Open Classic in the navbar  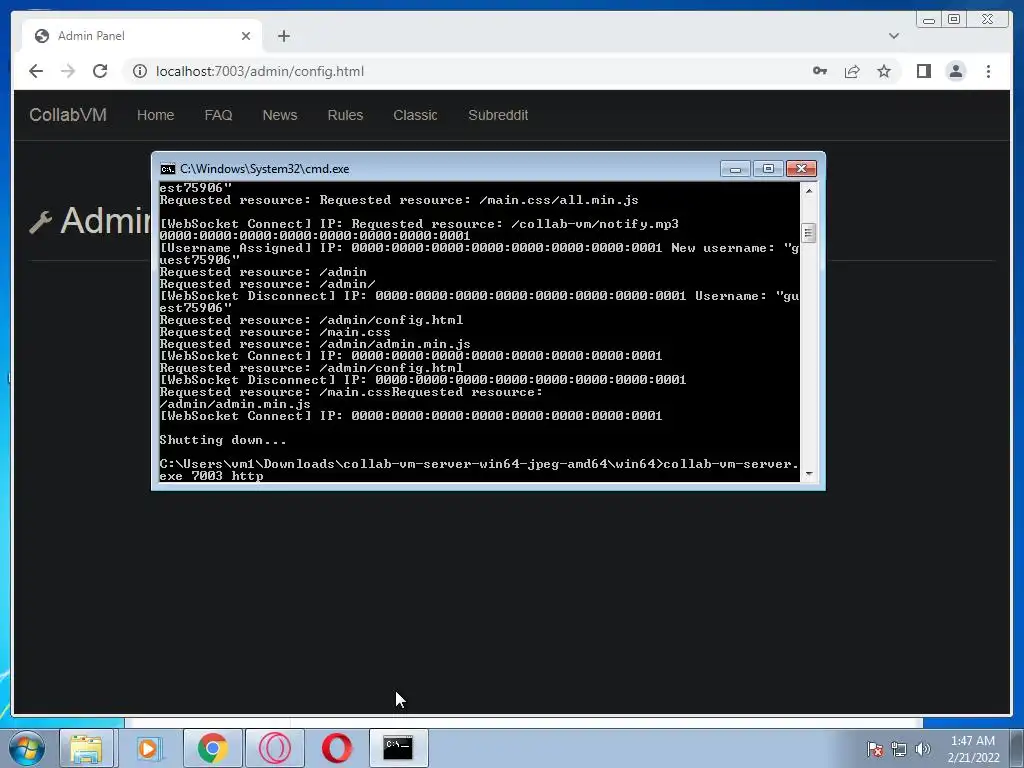pos(415,115)
